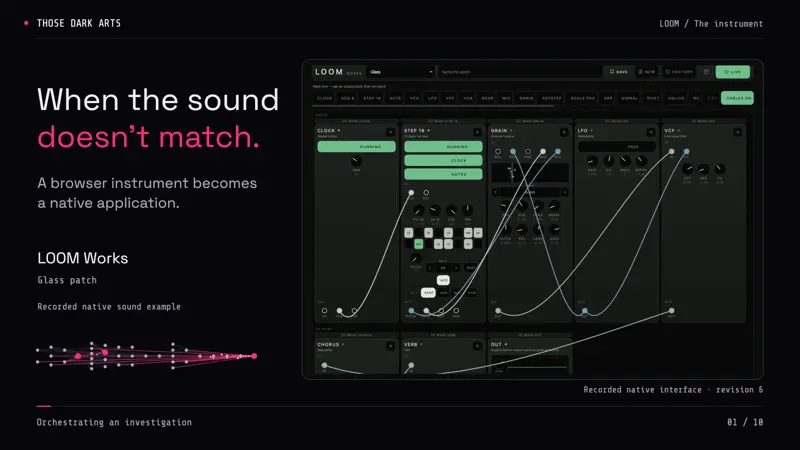
Task: Click the VERB input jack
Action: (x=411, y=365)
